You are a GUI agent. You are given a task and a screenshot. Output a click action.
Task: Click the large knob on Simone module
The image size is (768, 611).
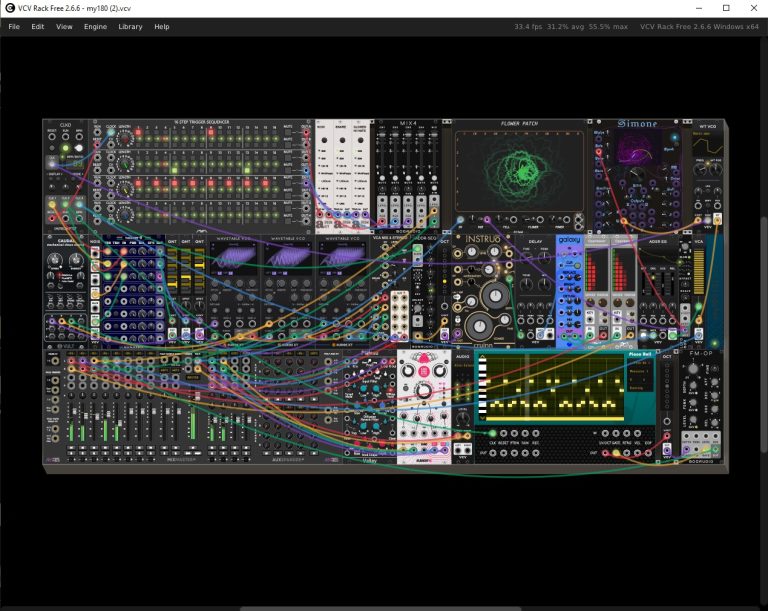click(x=636, y=175)
